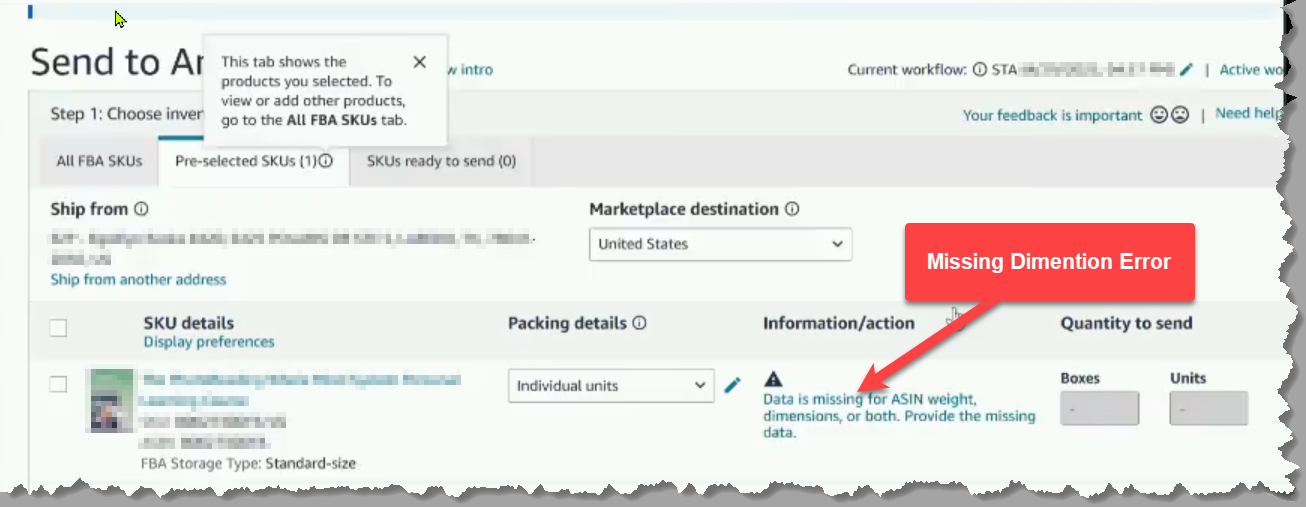Click the 'SKU details' column header
The height and width of the screenshot is (507, 1306).
click(189, 323)
